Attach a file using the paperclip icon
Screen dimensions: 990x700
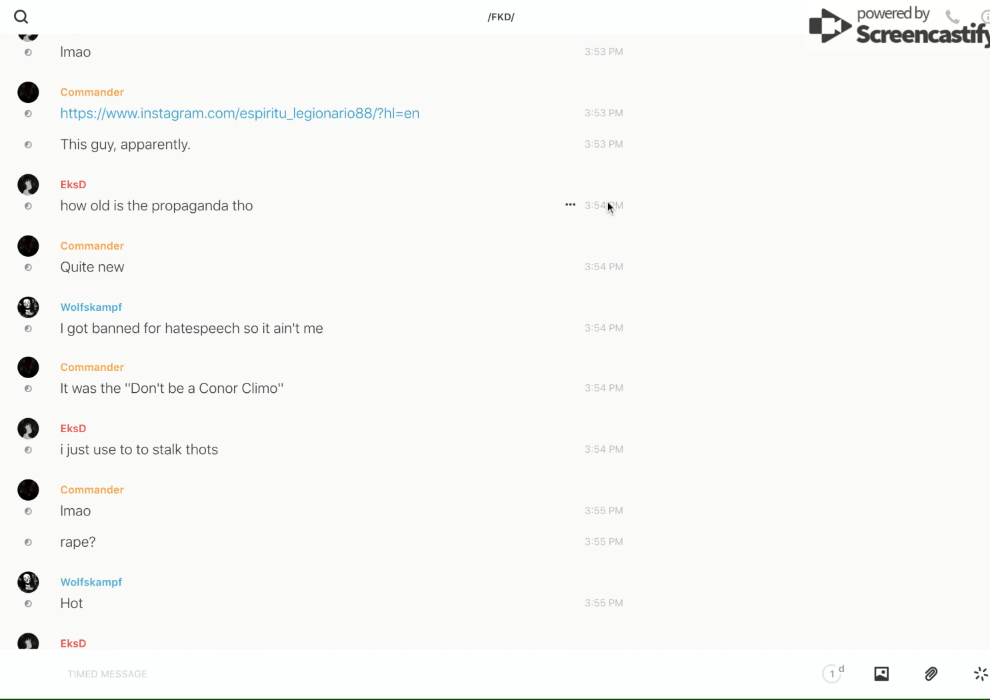point(931,674)
